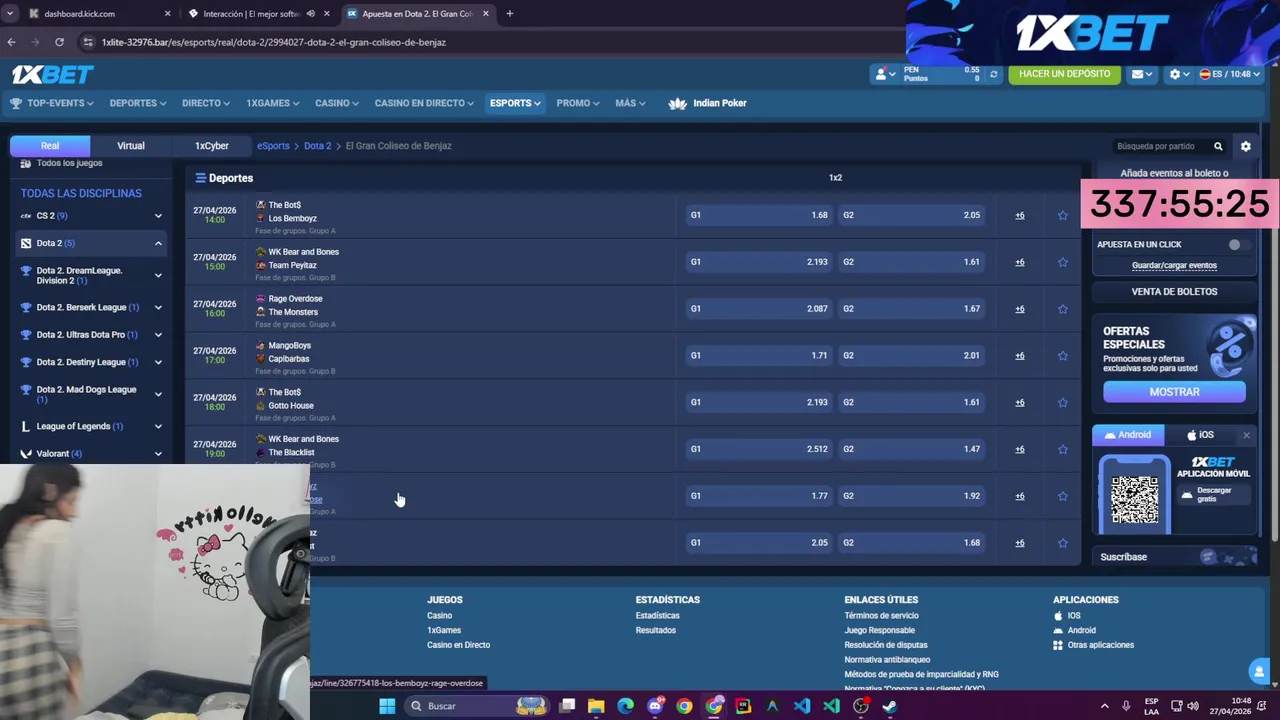
Task: Switch to the Virtual tab
Action: pyautogui.click(x=131, y=146)
